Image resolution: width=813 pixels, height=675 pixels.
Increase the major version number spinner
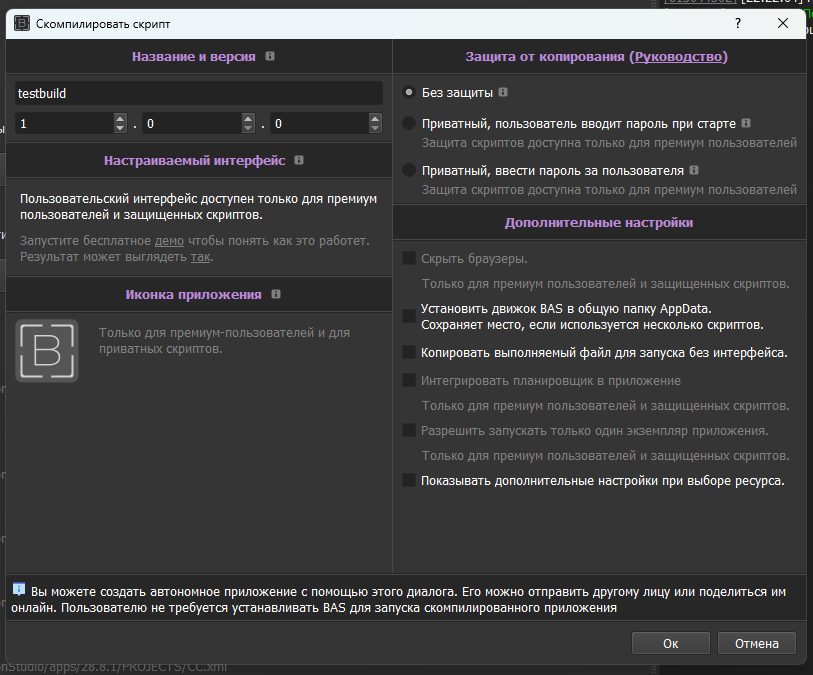click(x=120, y=119)
